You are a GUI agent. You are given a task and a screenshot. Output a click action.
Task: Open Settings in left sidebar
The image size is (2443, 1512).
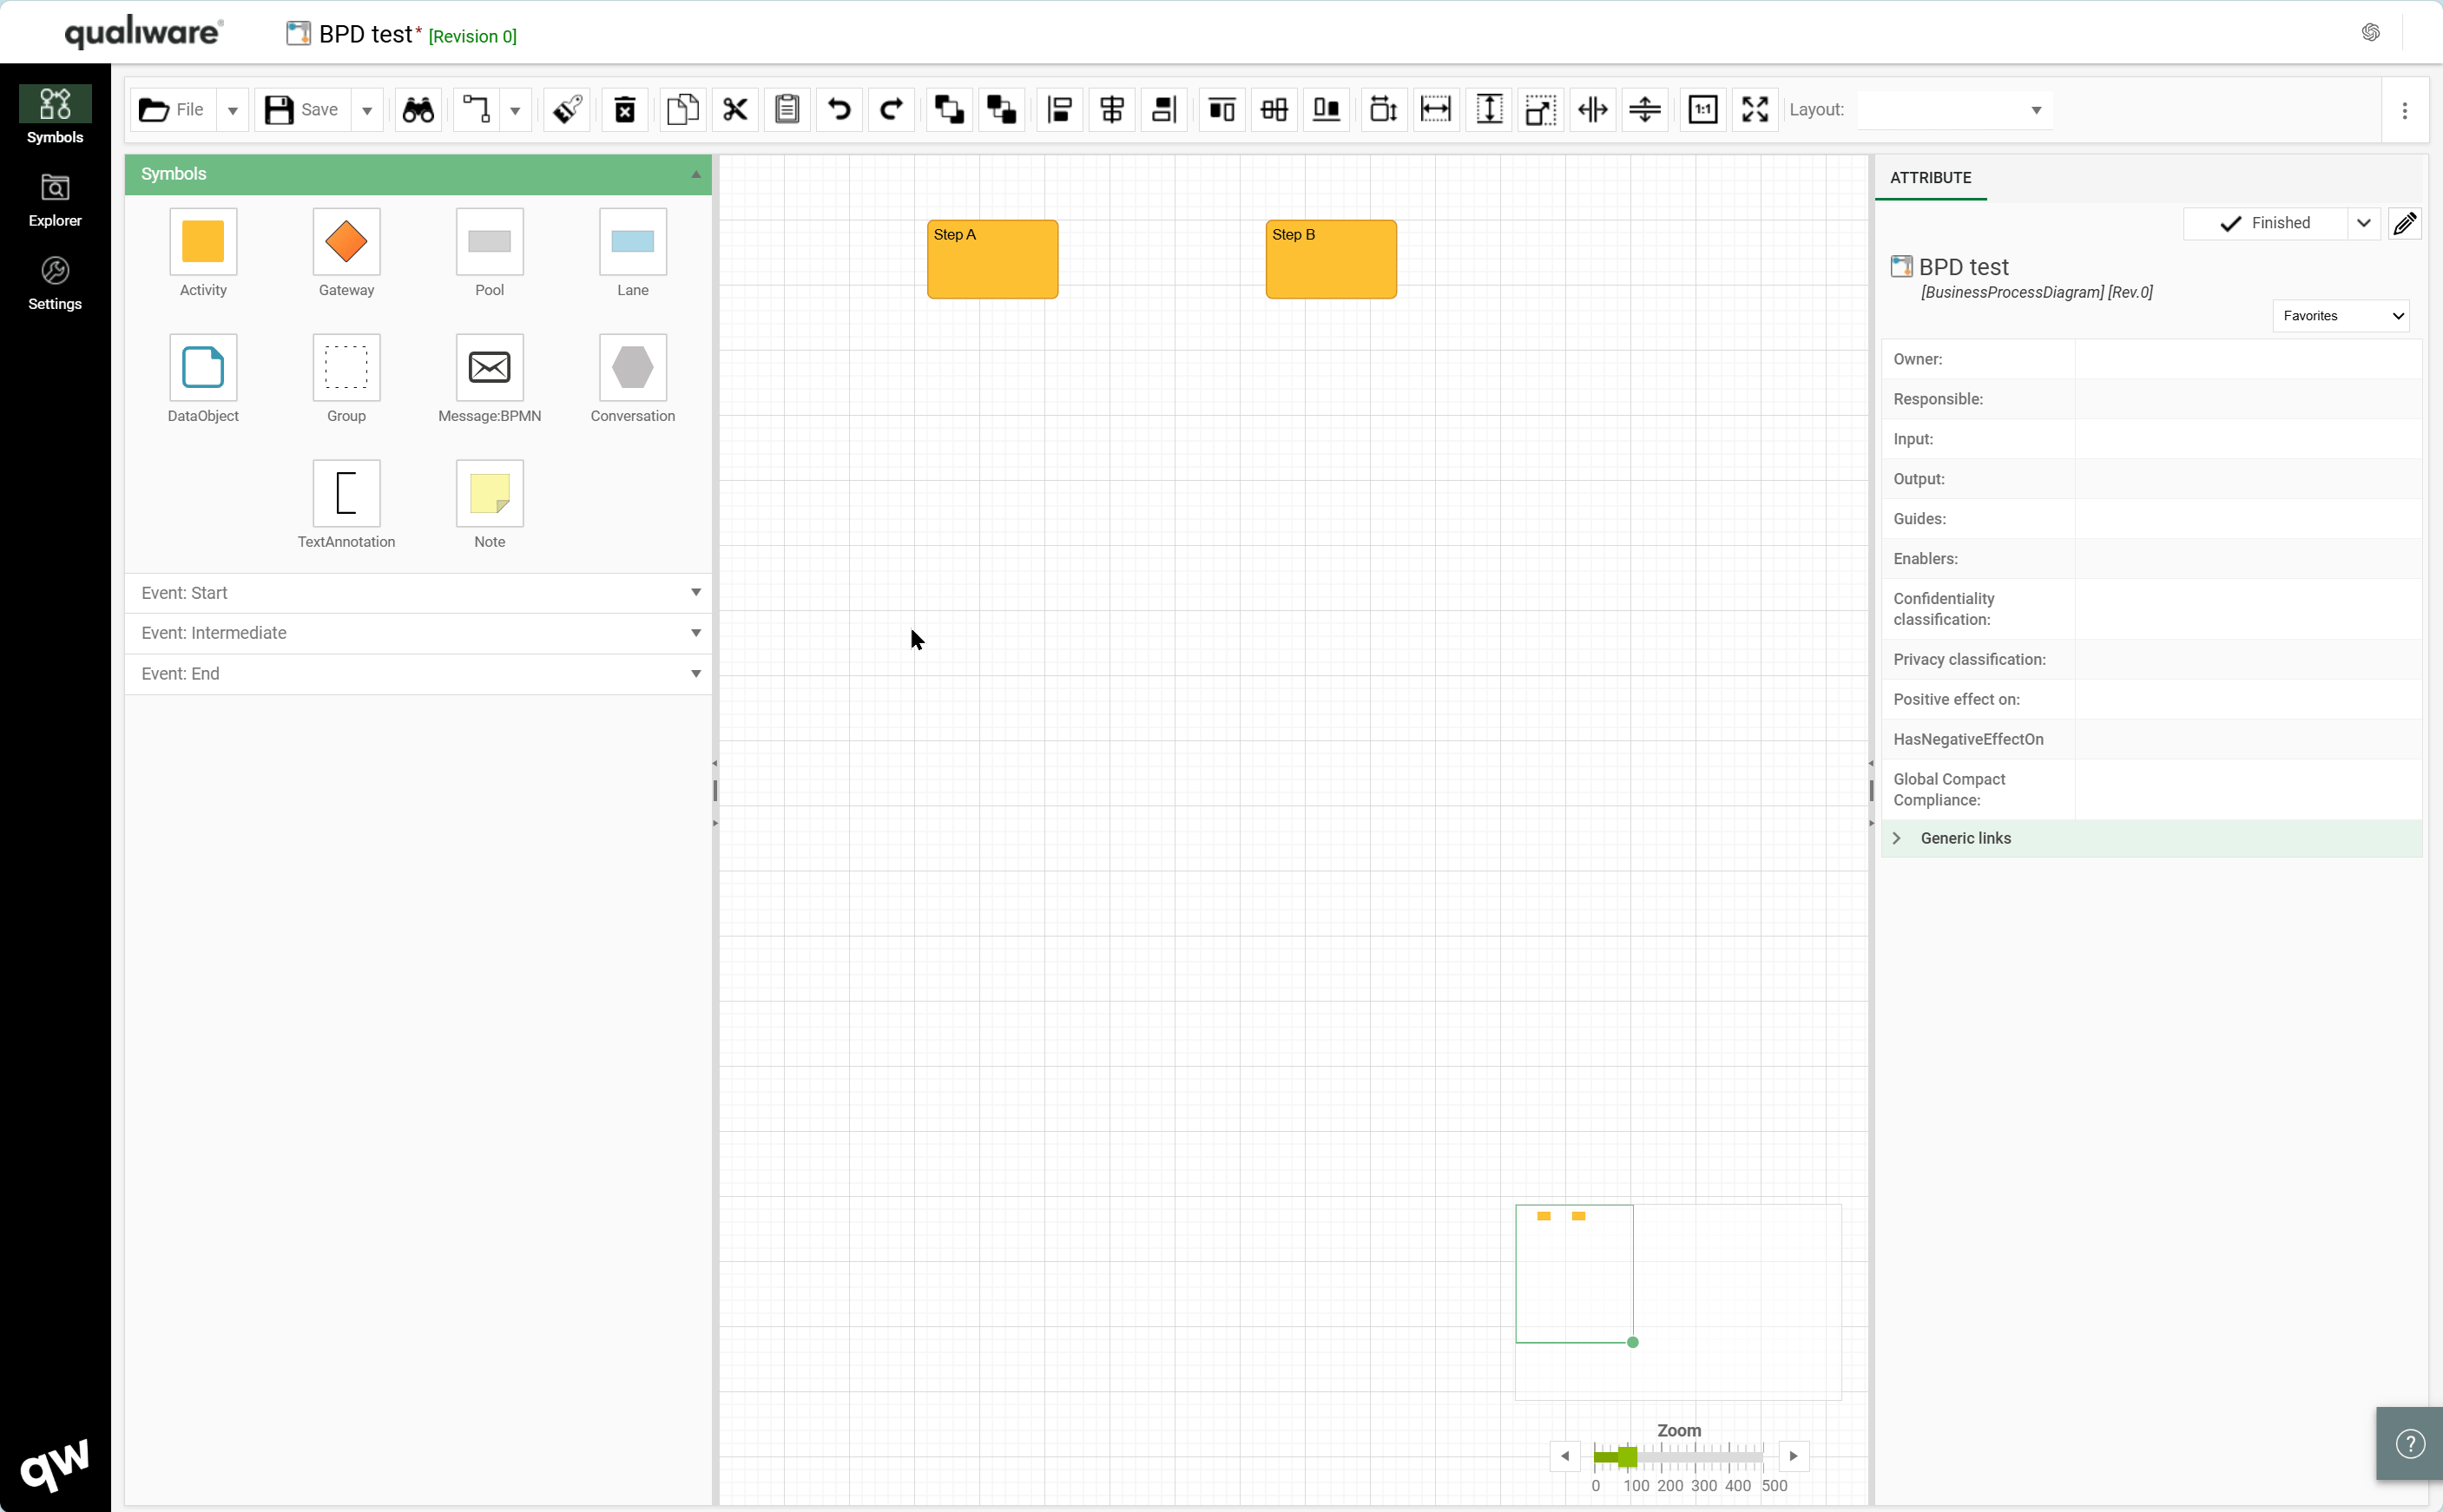tap(55, 284)
